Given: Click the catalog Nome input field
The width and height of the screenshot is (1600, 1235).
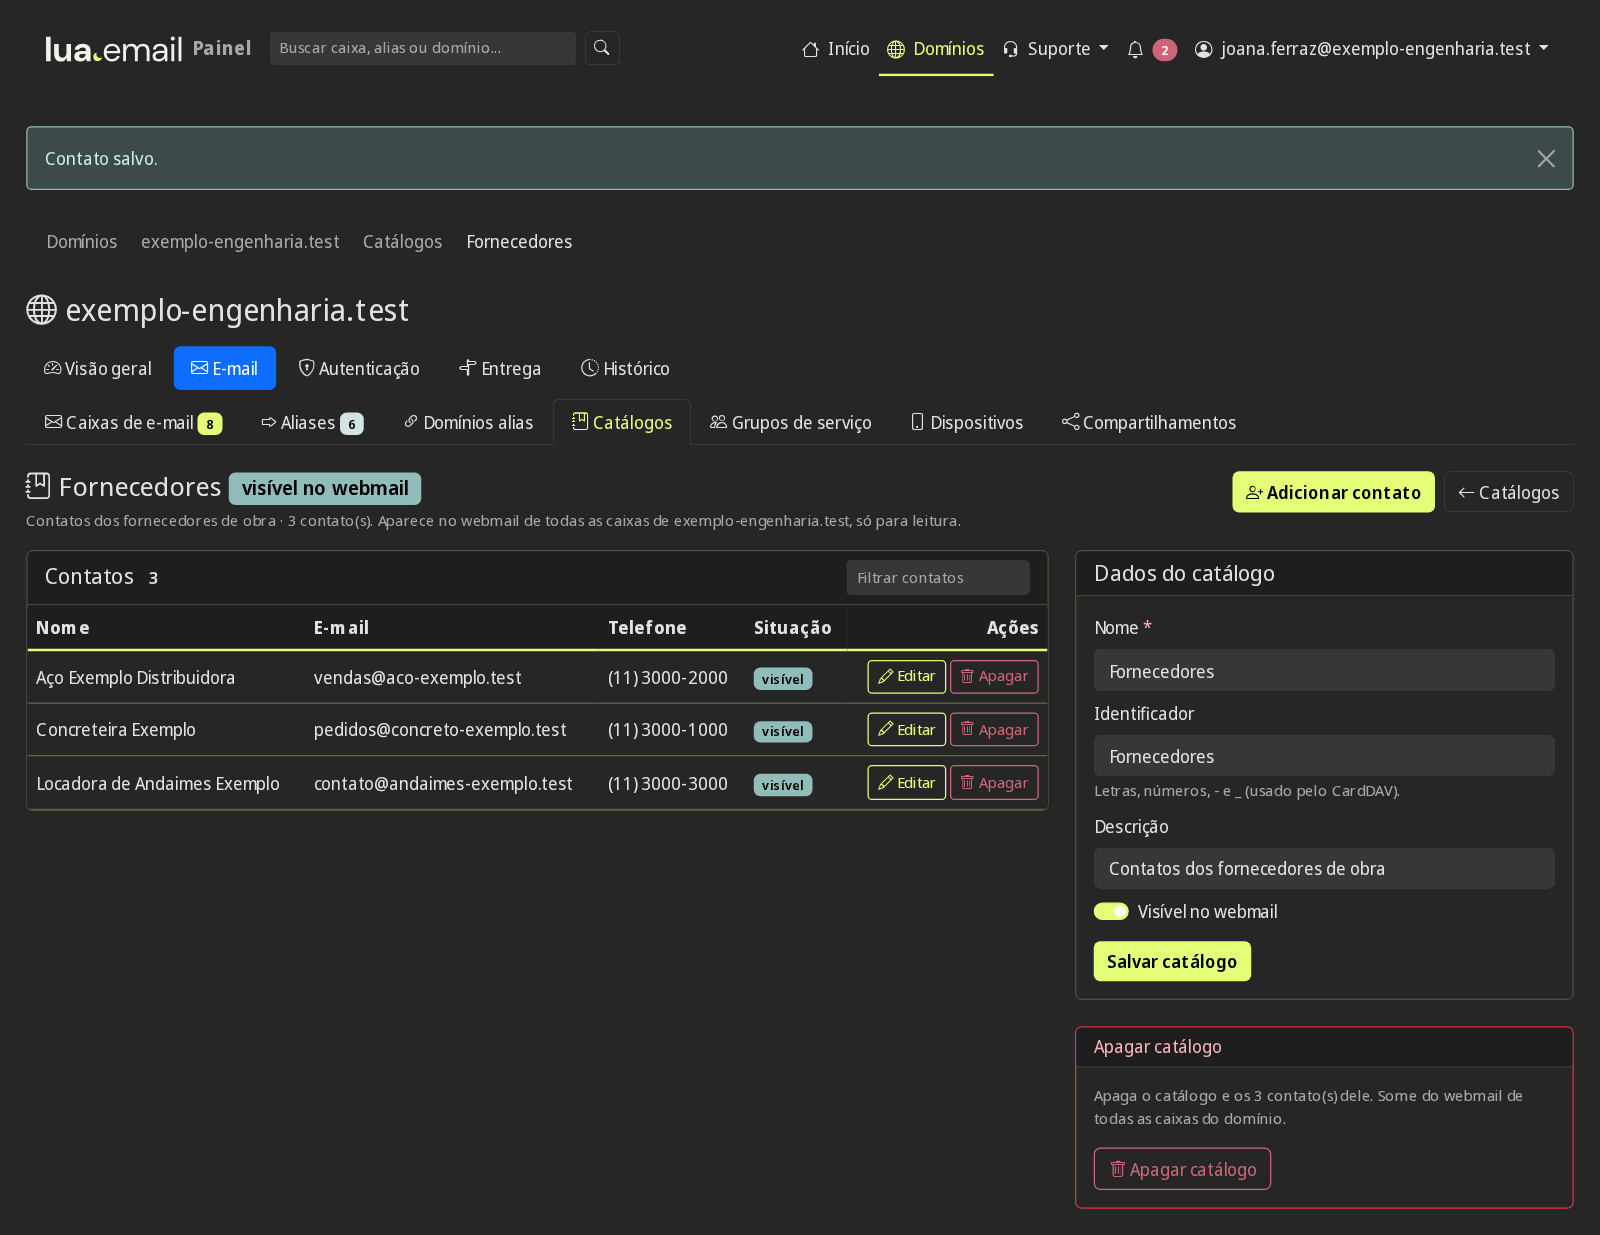Looking at the screenshot, I should click(1324, 670).
